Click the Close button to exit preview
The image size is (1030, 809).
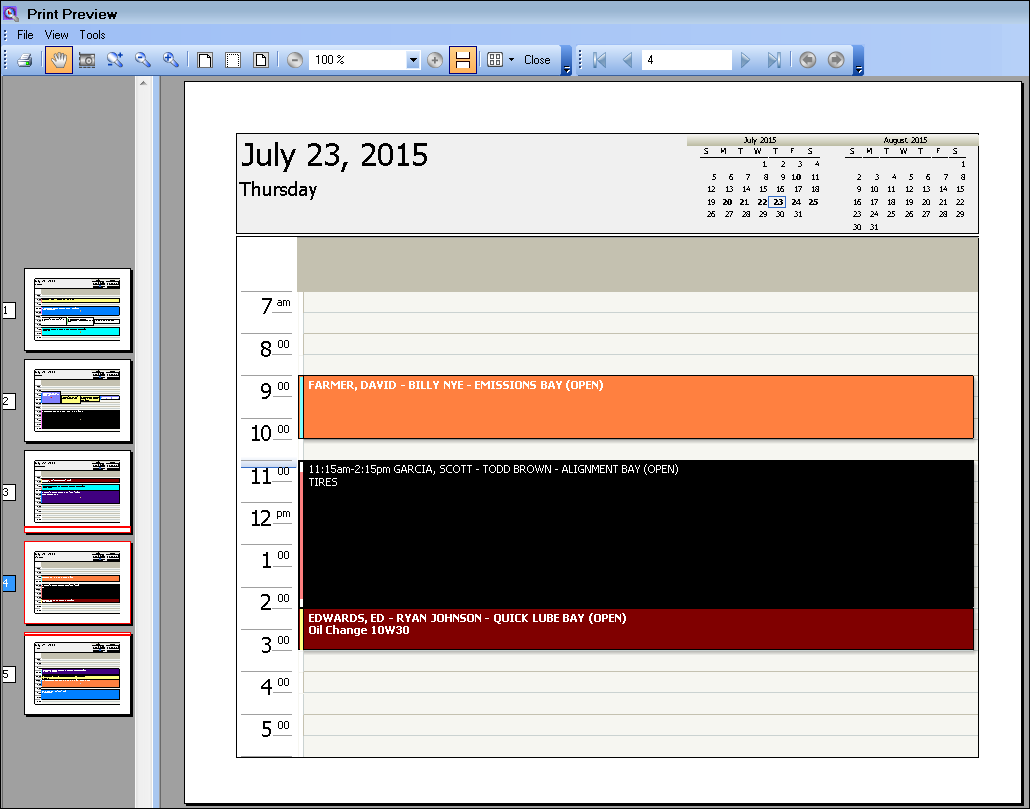tap(537, 60)
